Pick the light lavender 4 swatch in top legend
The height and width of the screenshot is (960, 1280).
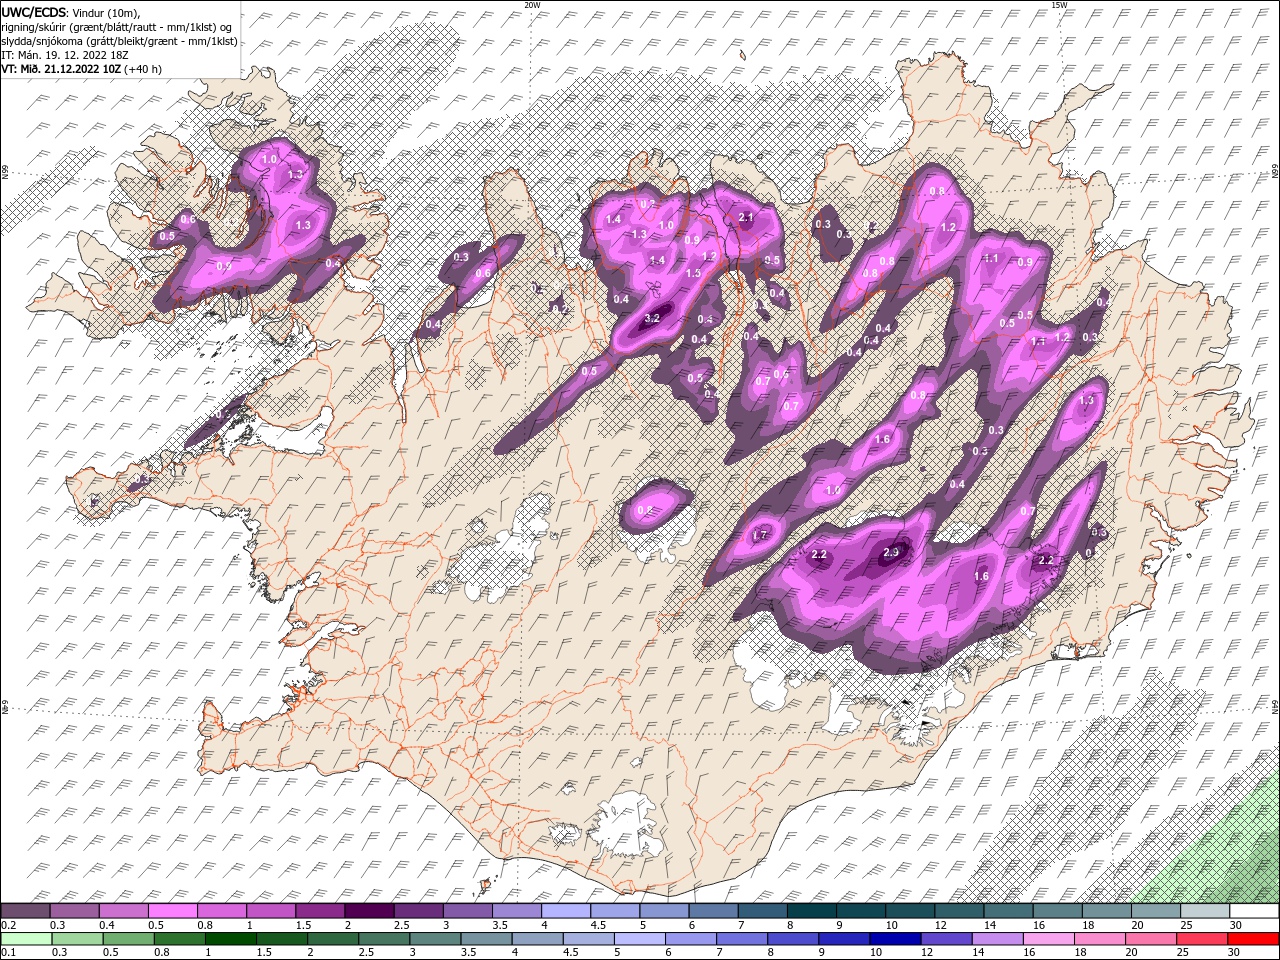coord(565,911)
